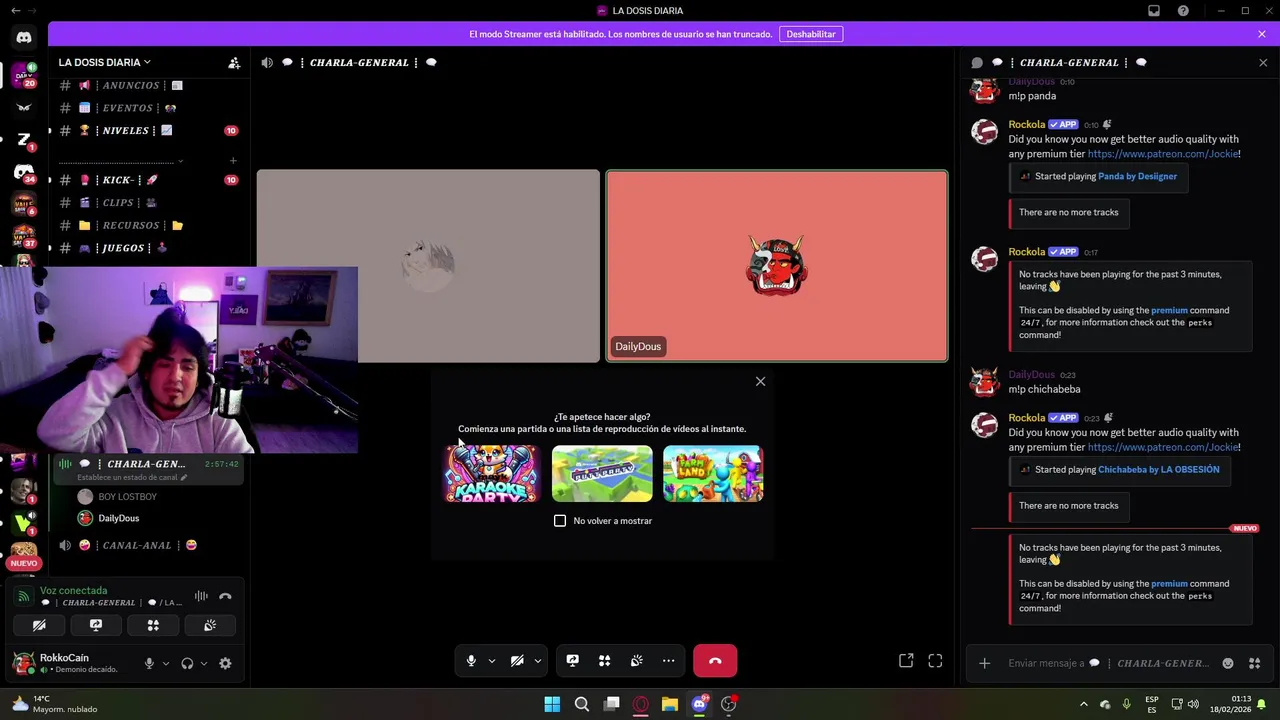Open the Z server icon in sidebar
Viewport: 1280px width, 720px height.
[x=24, y=140]
